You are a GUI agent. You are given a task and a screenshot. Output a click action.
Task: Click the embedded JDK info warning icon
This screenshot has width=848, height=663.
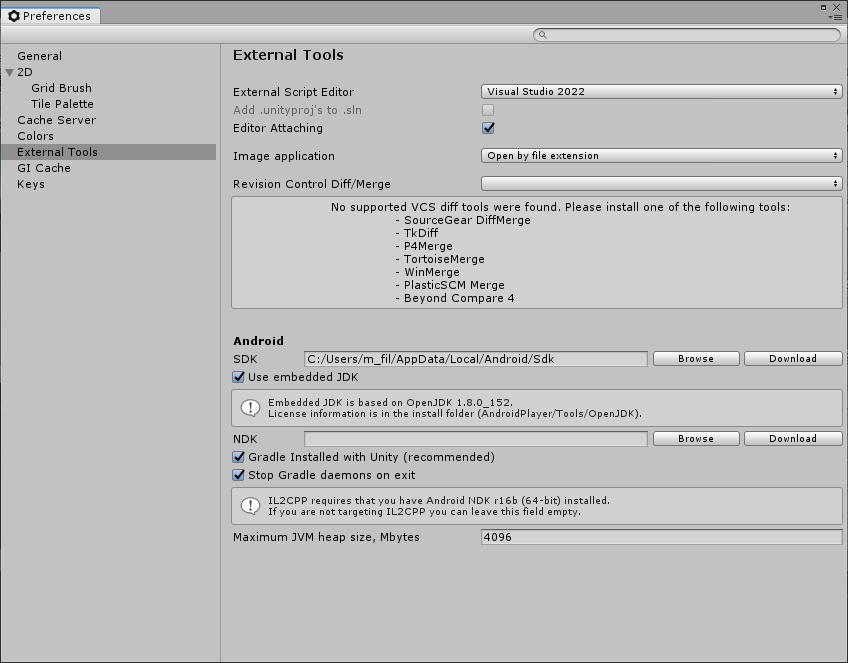pos(250,408)
